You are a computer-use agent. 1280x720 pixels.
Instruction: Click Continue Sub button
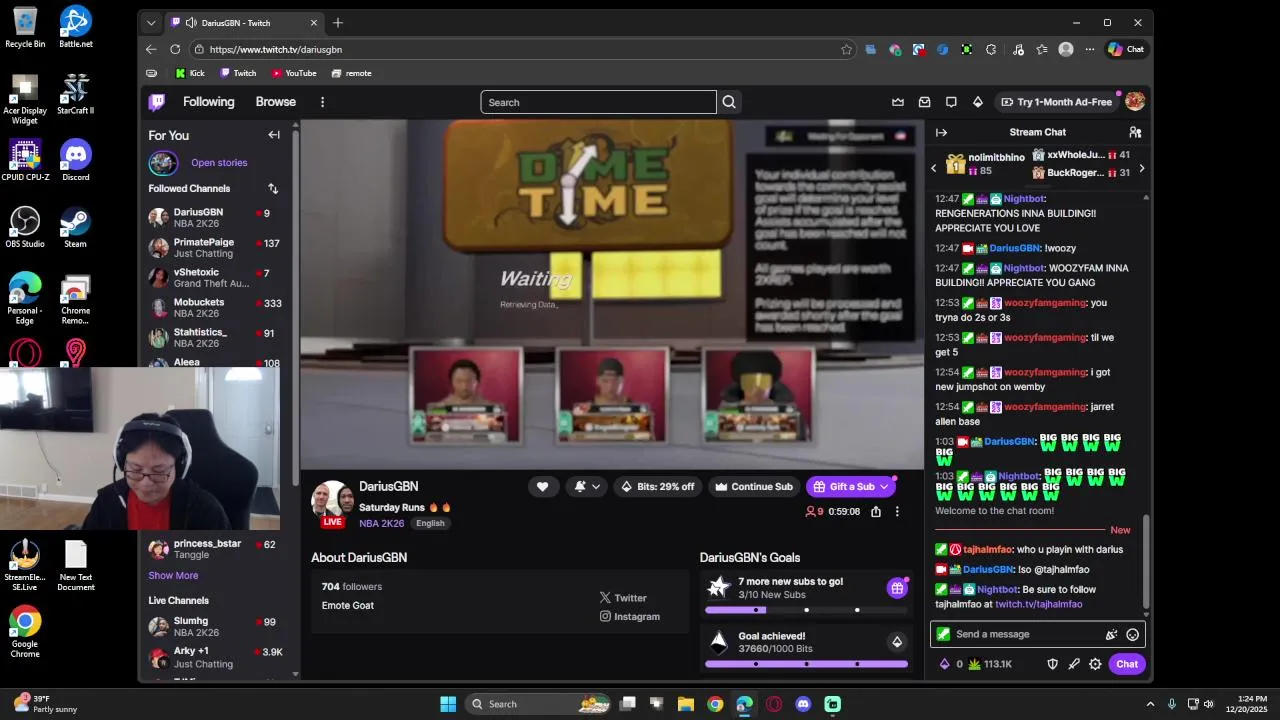click(x=754, y=487)
